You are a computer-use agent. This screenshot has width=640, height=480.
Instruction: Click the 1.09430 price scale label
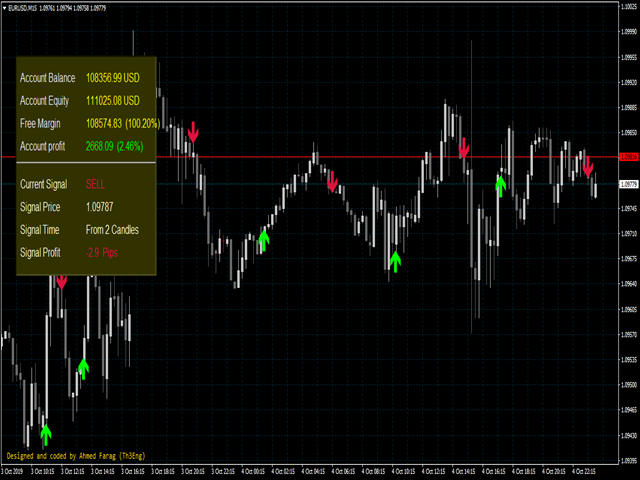coord(629,436)
